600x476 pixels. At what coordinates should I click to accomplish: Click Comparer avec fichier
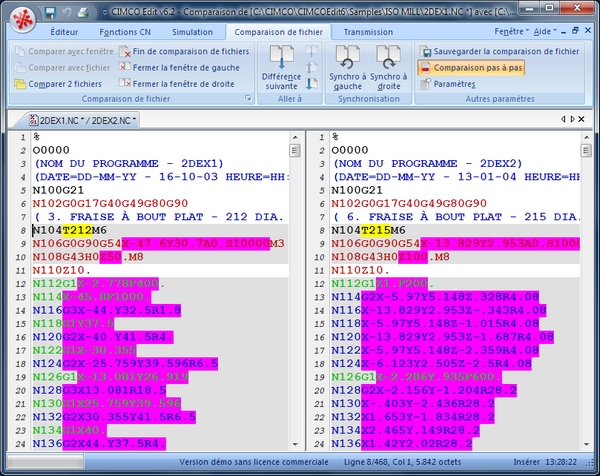click(62, 68)
